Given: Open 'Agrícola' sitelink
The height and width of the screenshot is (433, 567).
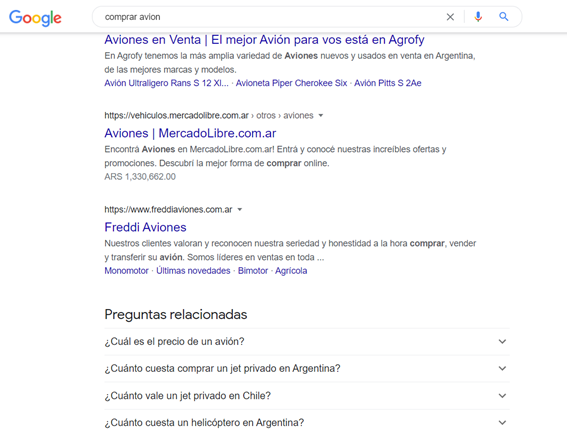Looking at the screenshot, I should (291, 271).
